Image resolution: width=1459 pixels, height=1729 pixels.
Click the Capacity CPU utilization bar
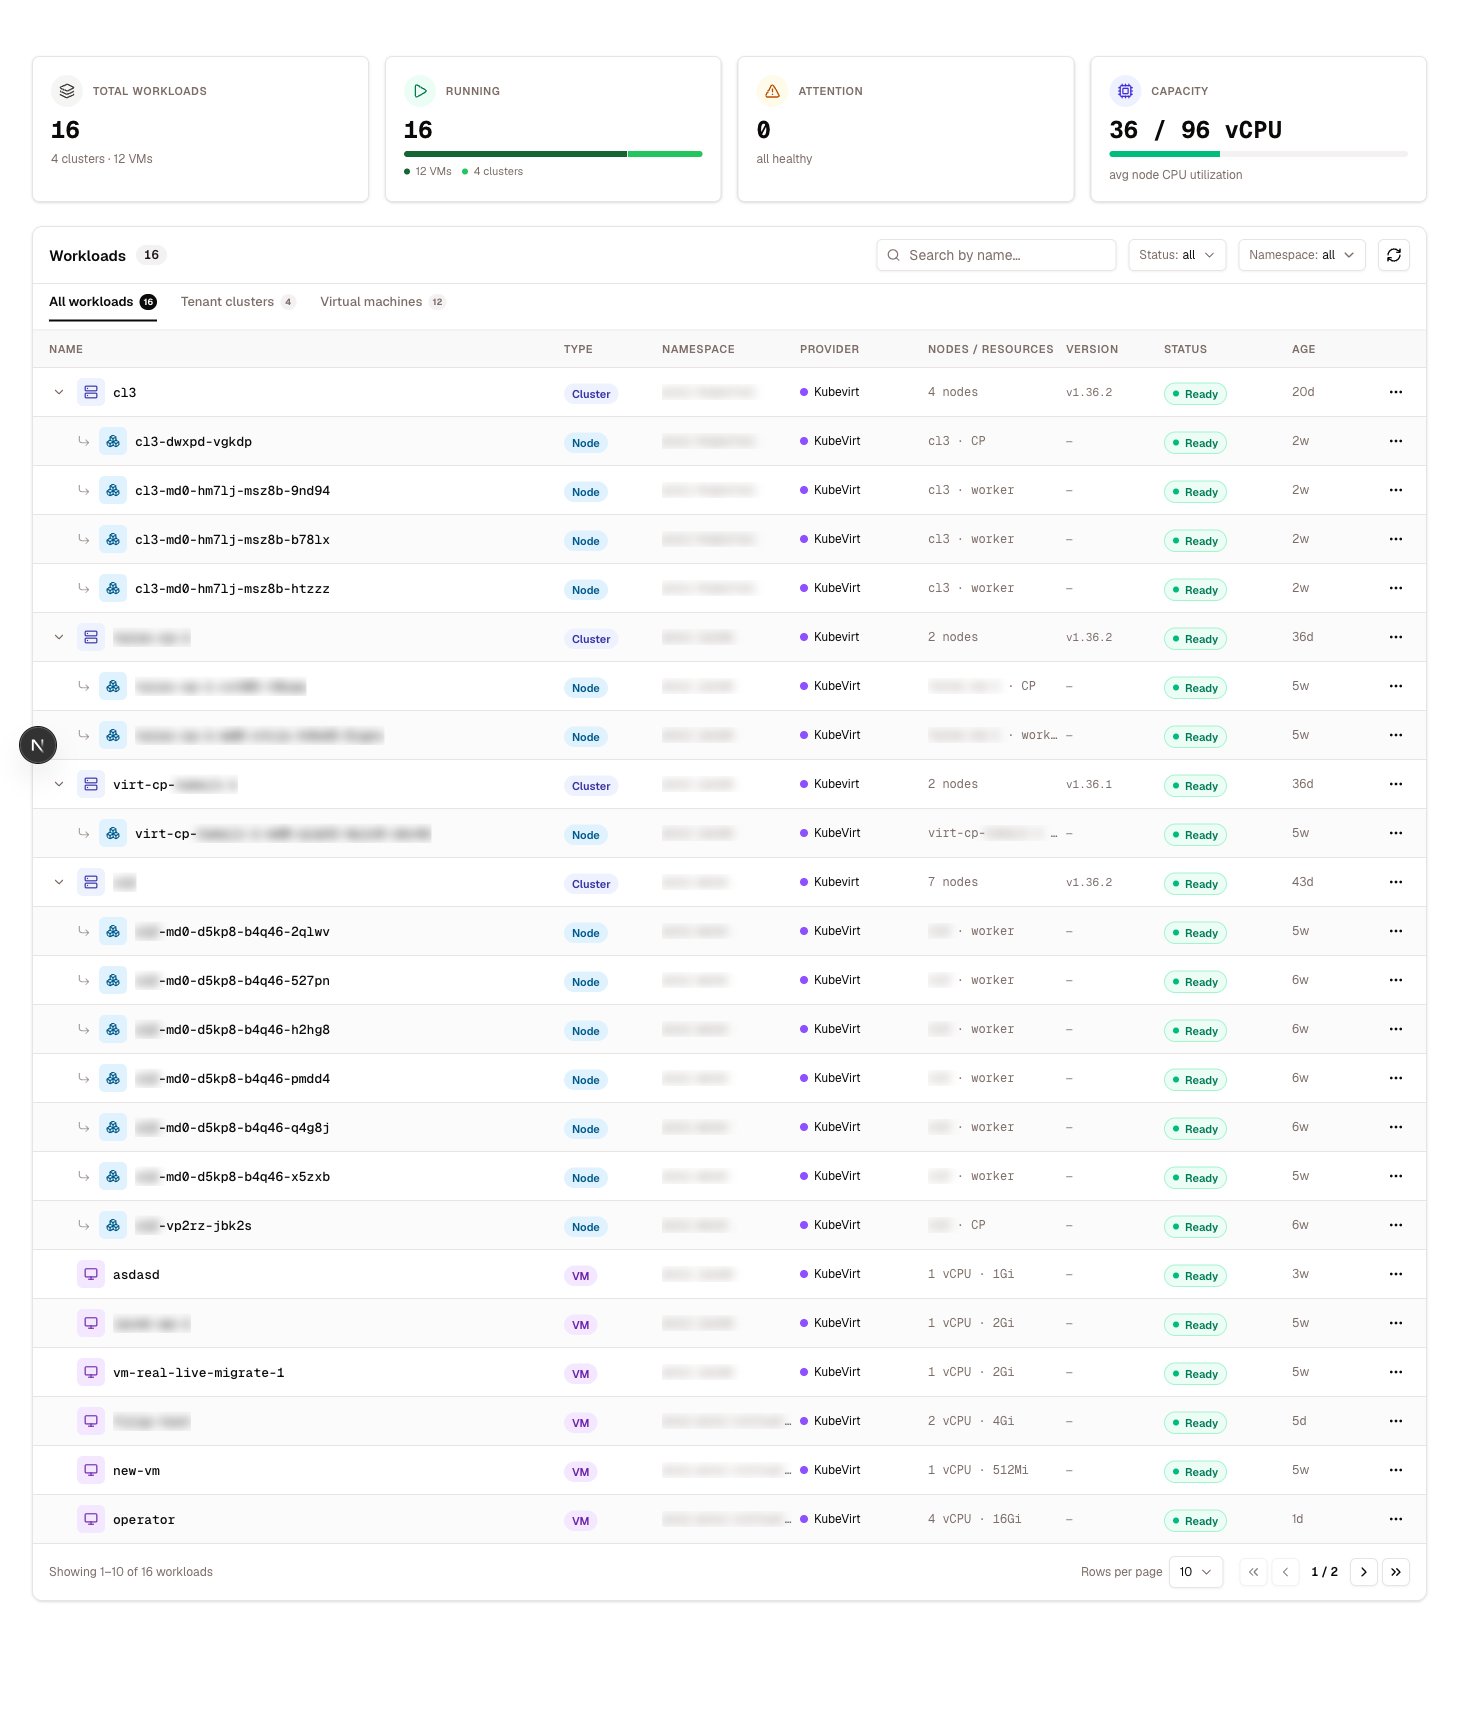[x=1258, y=154]
